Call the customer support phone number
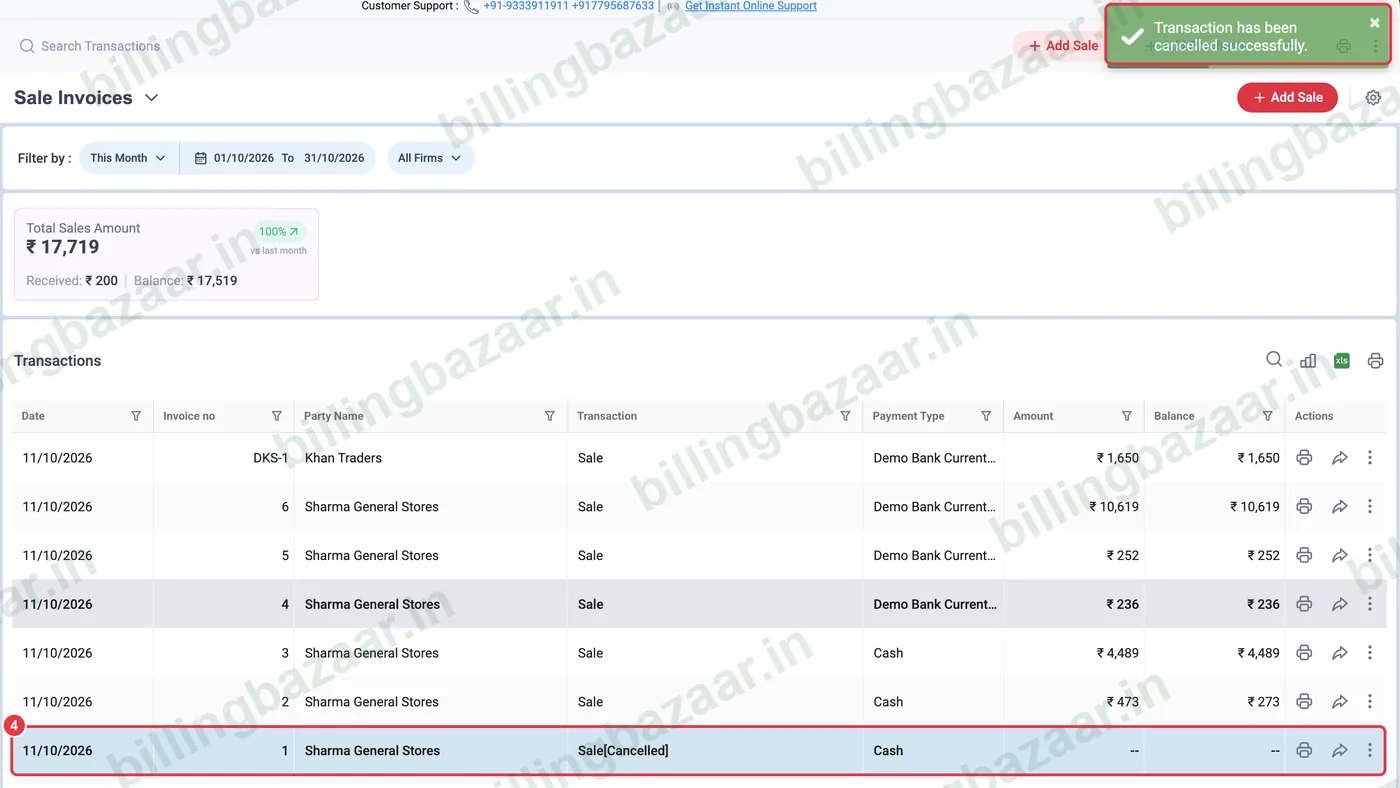 (568, 6)
